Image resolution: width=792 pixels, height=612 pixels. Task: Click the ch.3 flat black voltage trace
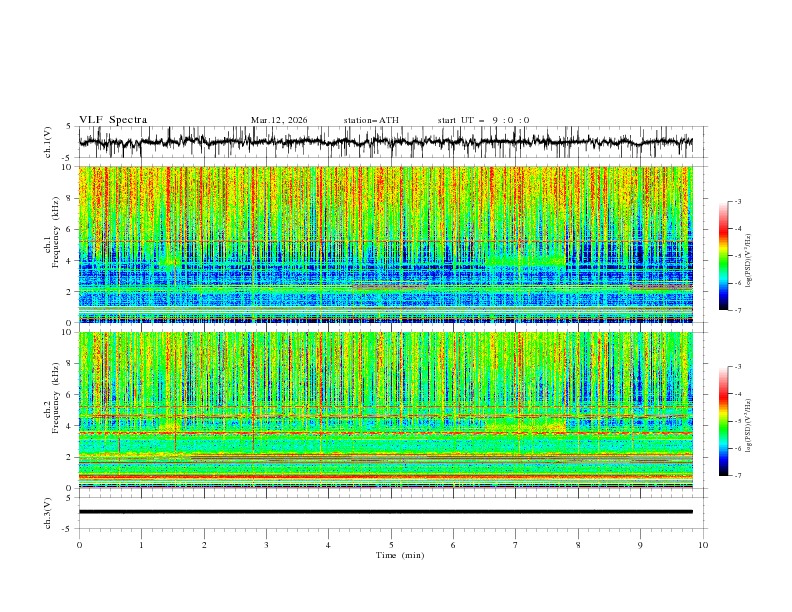click(x=385, y=512)
